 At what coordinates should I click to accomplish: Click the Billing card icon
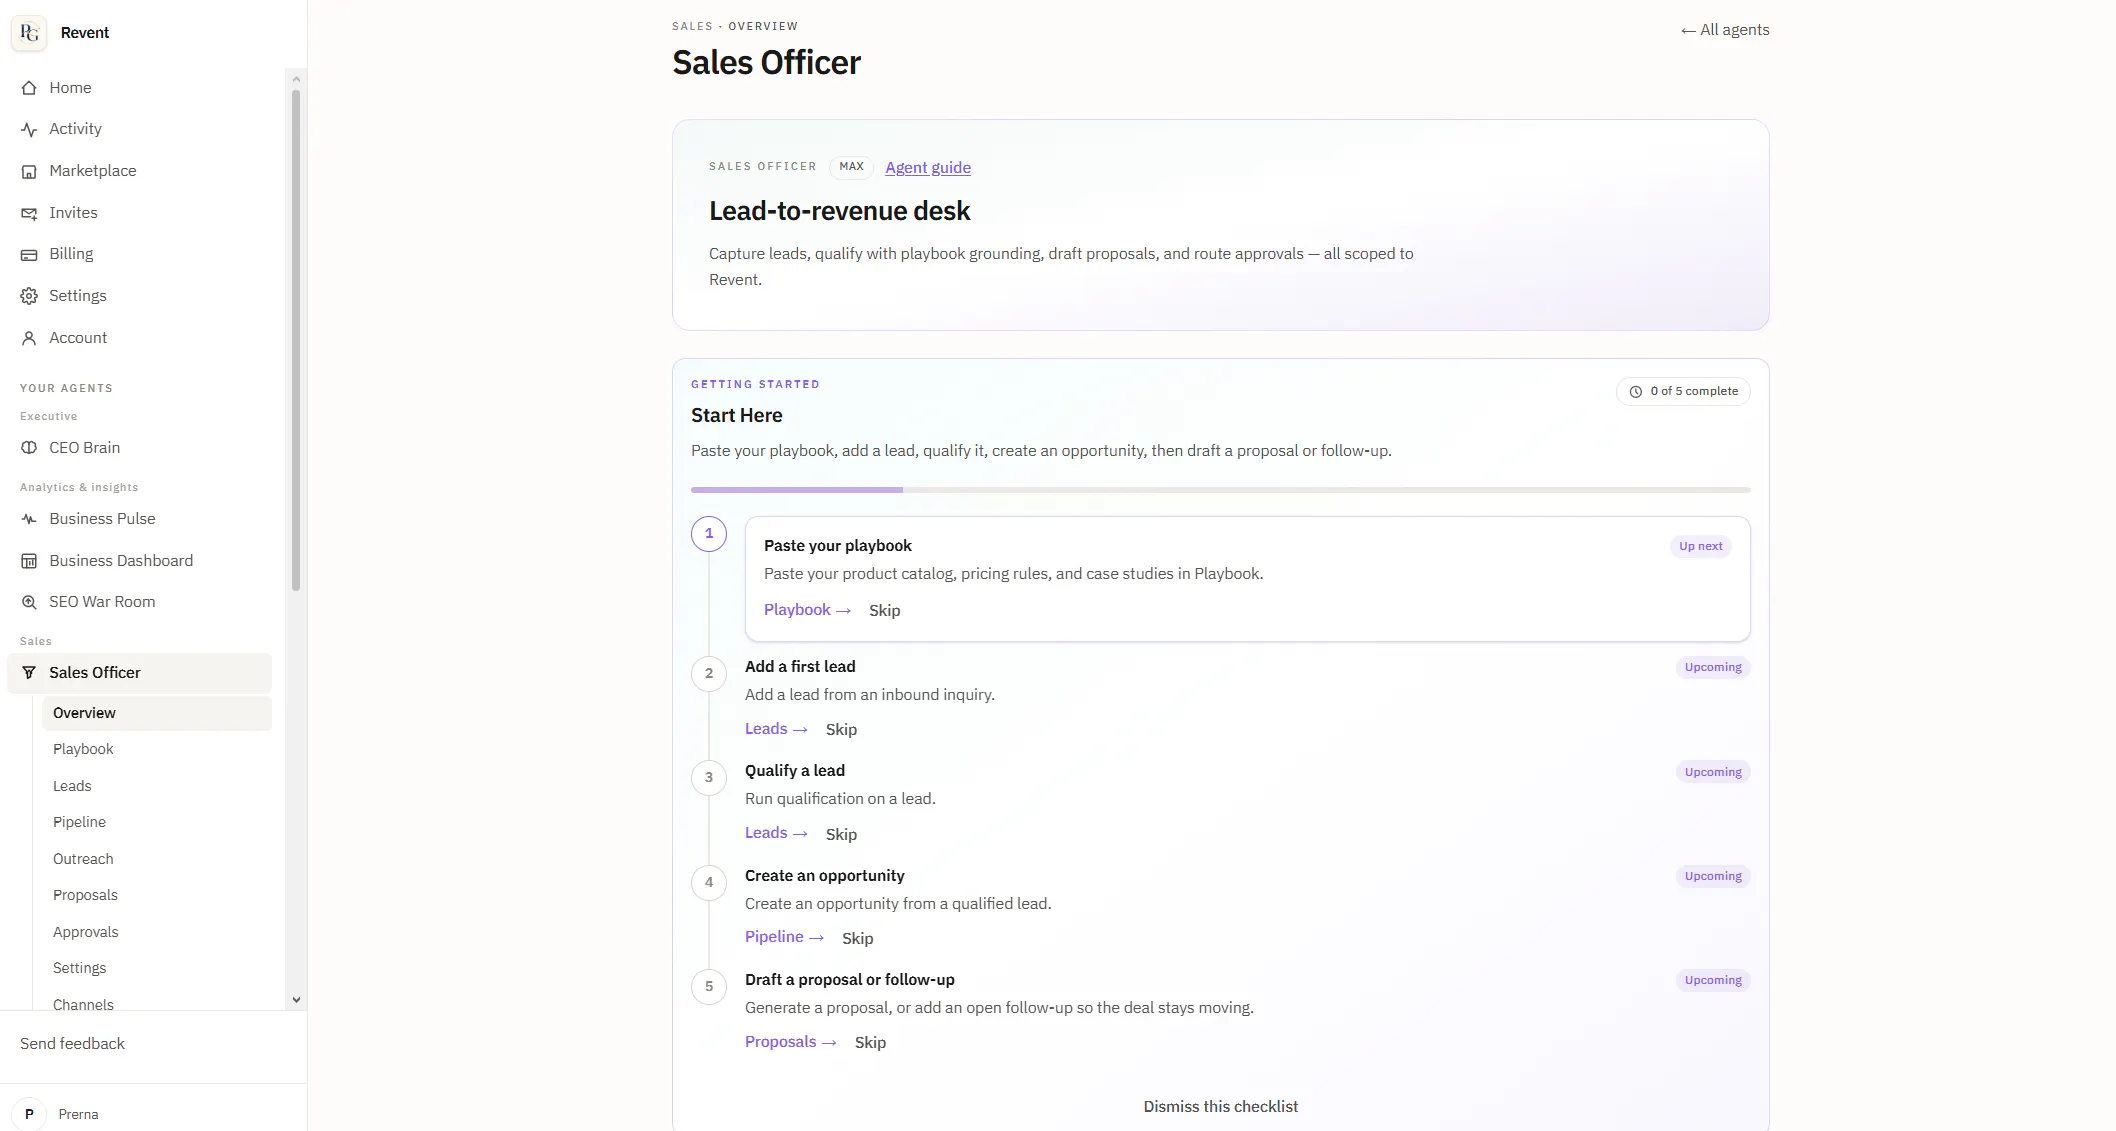[29, 254]
